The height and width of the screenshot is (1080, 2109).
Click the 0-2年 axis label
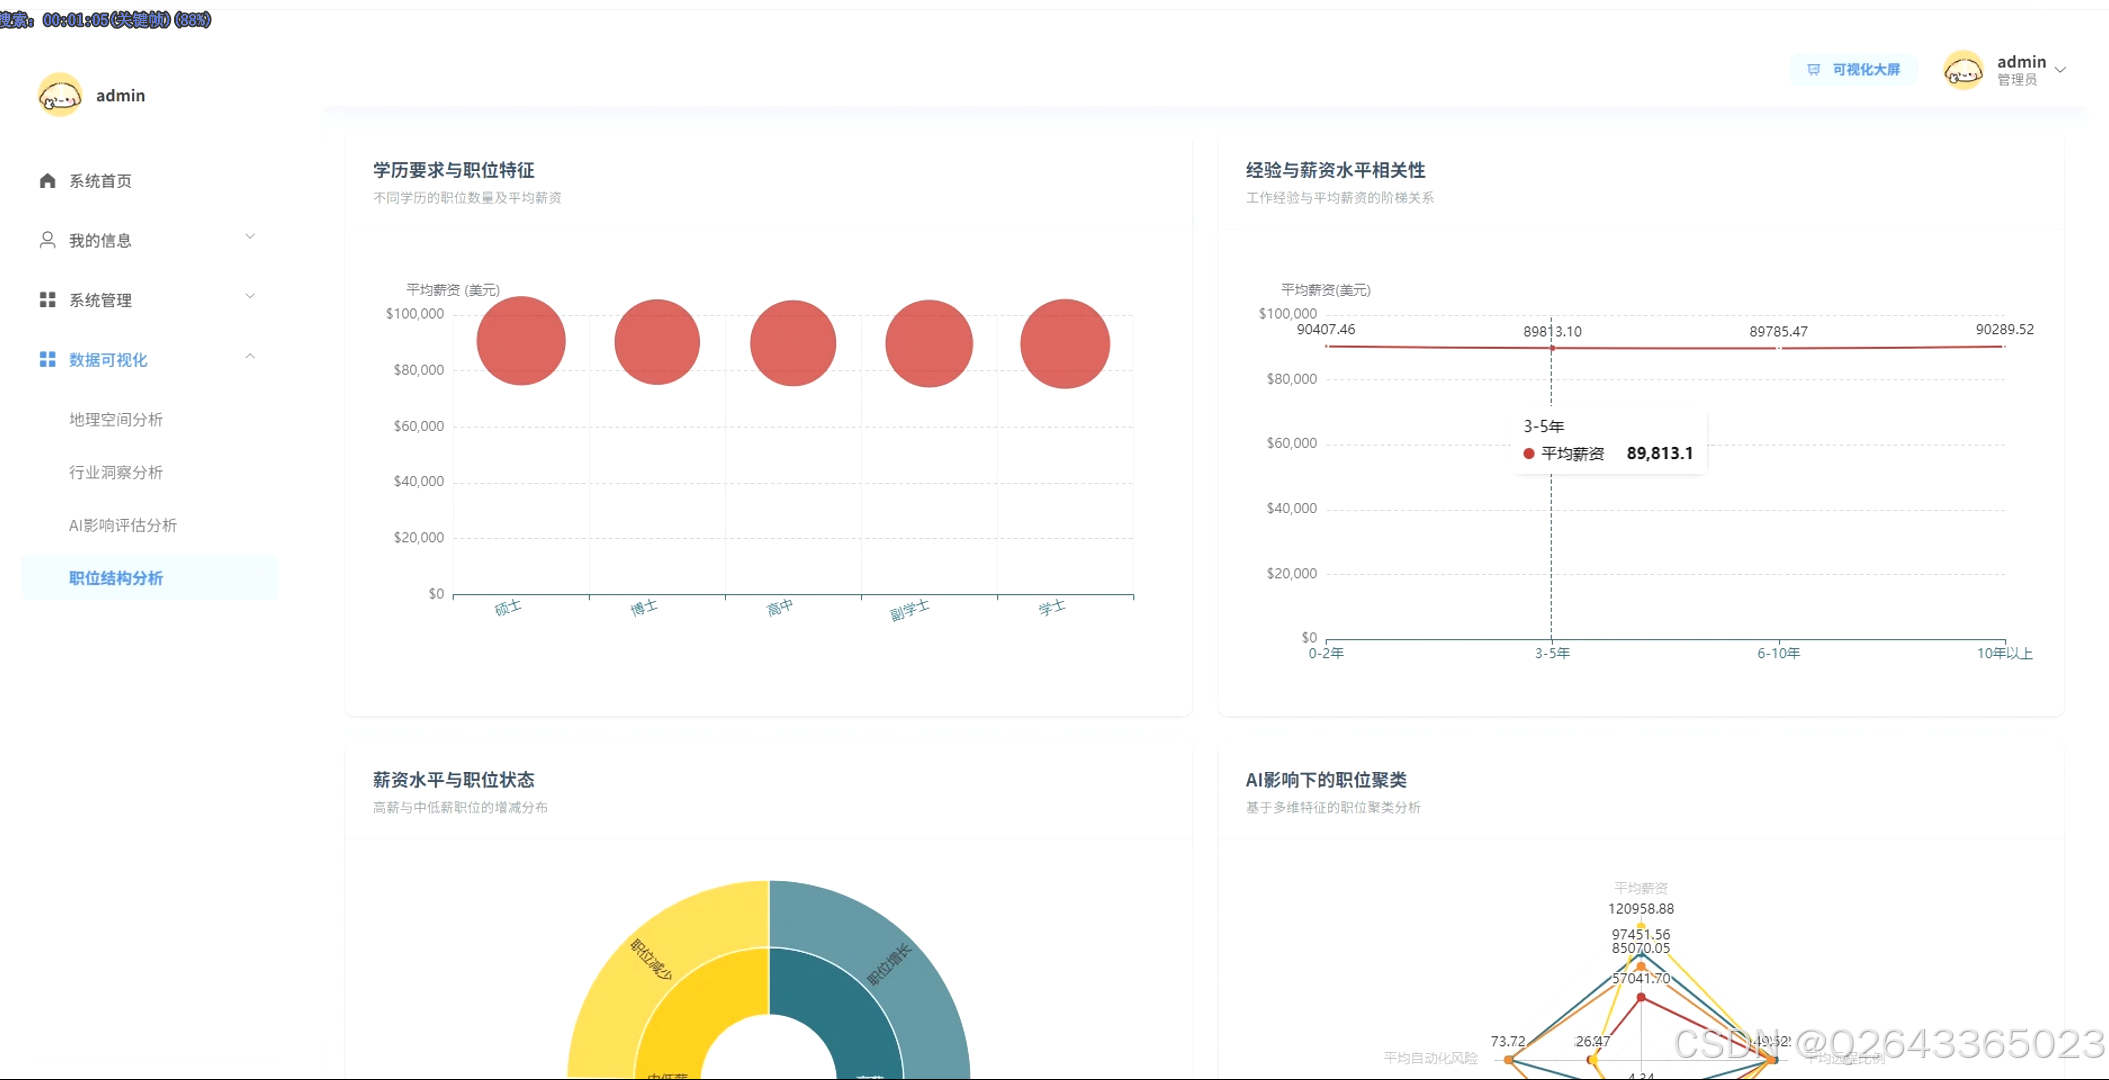point(1326,653)
